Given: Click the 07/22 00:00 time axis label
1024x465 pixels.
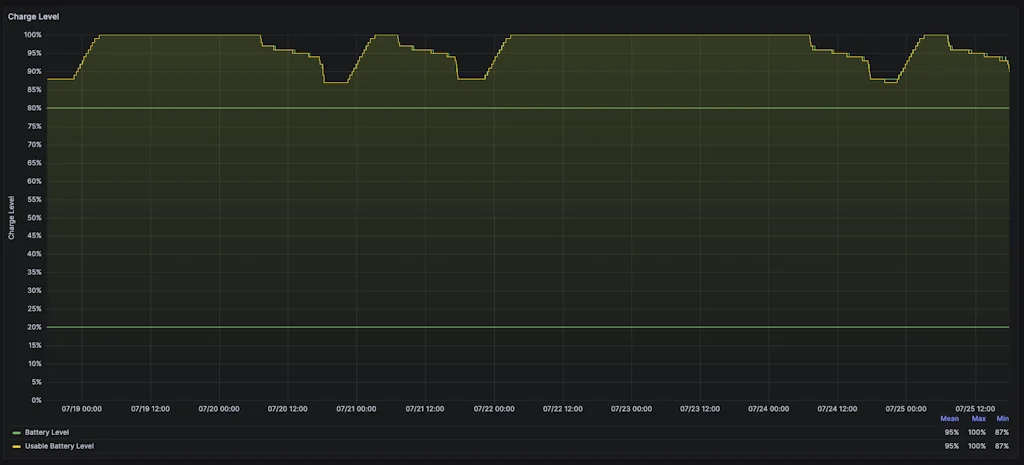Looking at the screenshot, I should pos(494,408).
